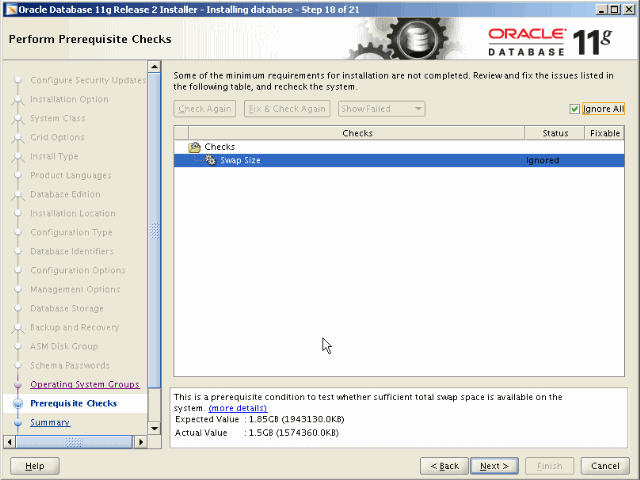
Task: Click the Checks column header
Action: [357, 133]
